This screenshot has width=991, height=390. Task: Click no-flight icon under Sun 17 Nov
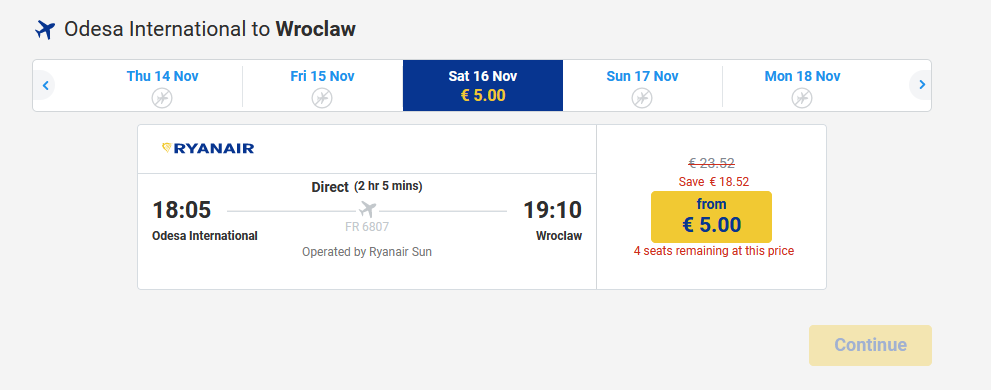[642, 98]
